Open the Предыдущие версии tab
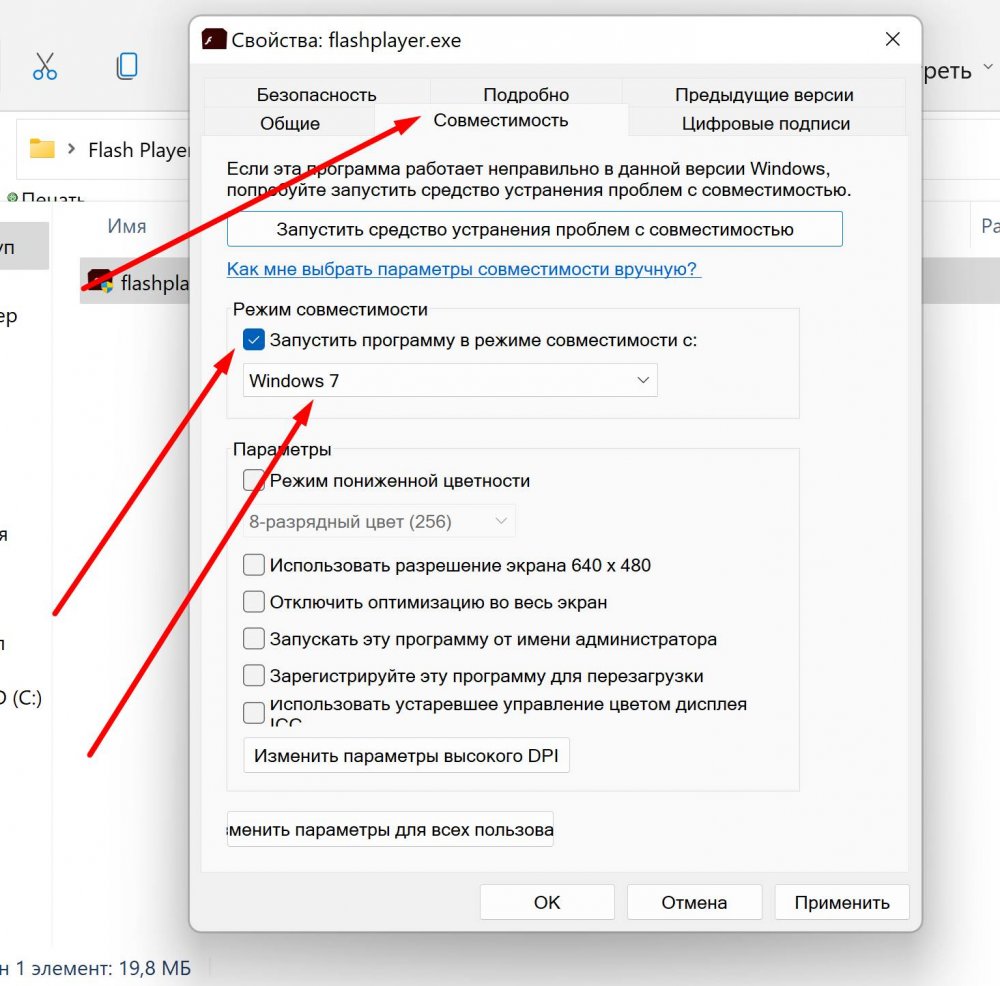1000x986 pixels. tap(764, 94)
